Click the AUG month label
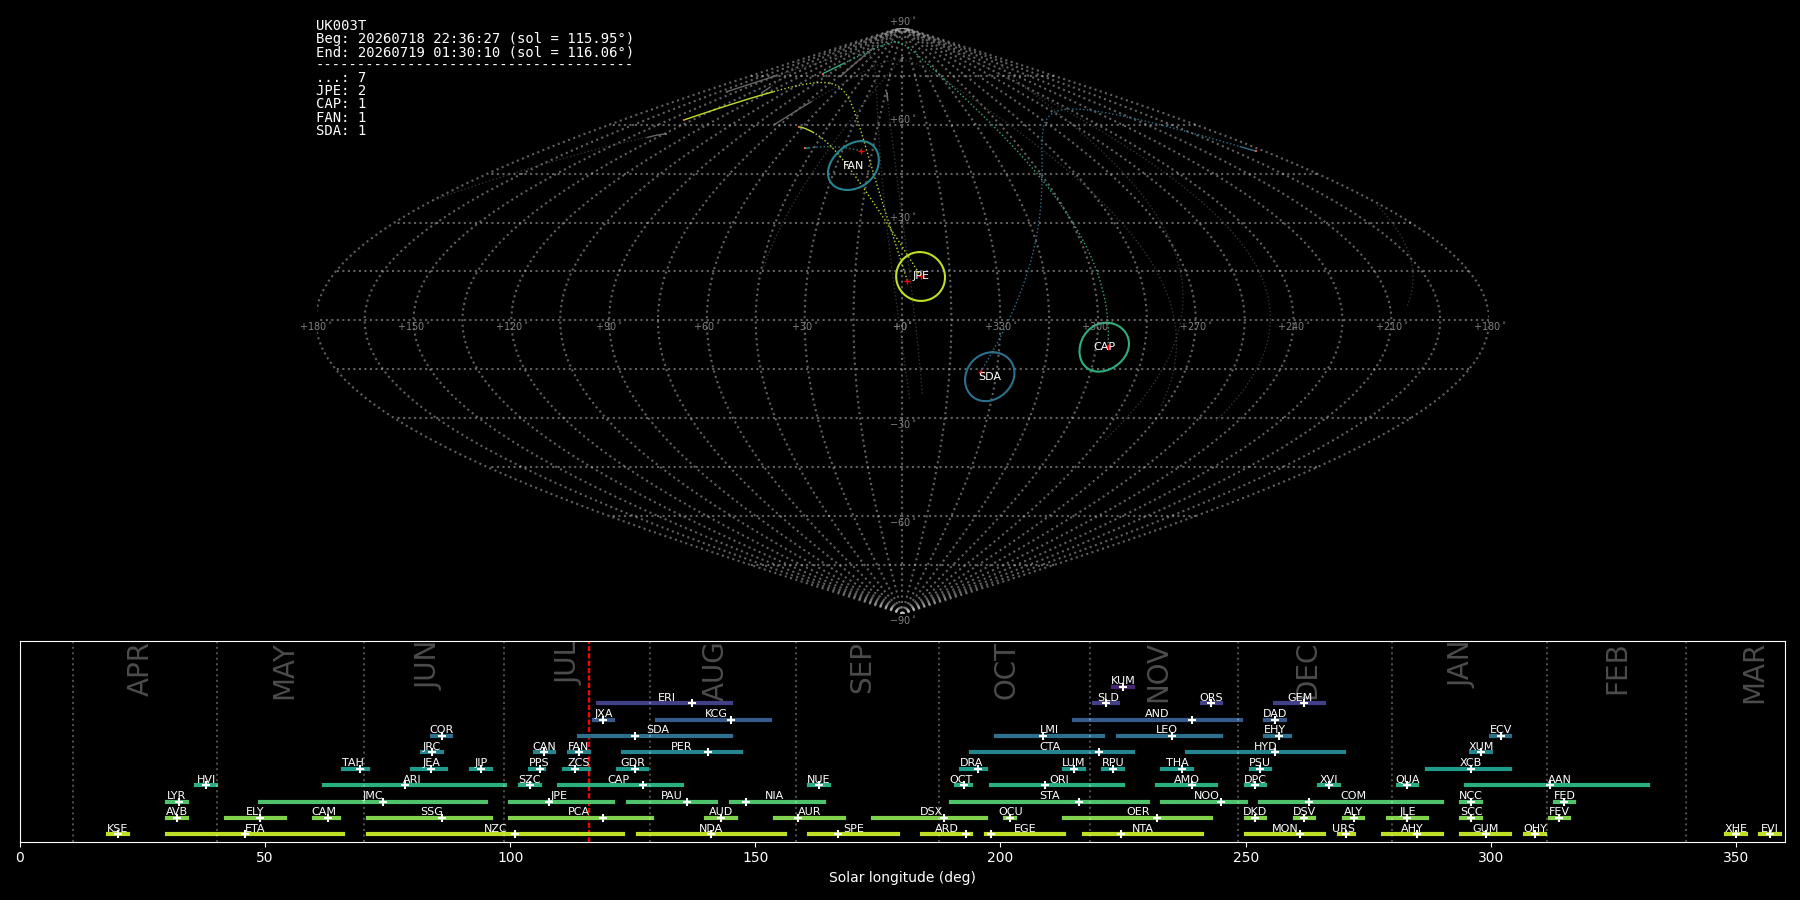Viewport: 1800px width, 900px height. point(713,671)
